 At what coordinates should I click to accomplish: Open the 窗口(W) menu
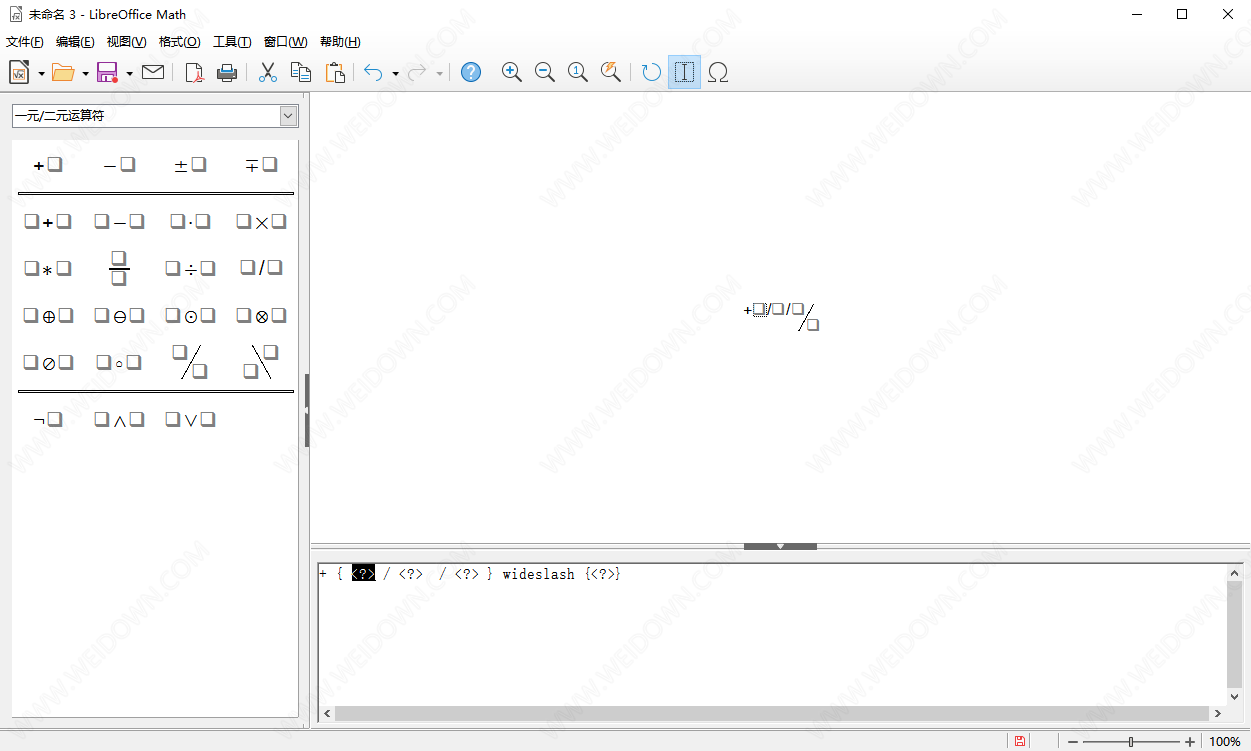285,42
